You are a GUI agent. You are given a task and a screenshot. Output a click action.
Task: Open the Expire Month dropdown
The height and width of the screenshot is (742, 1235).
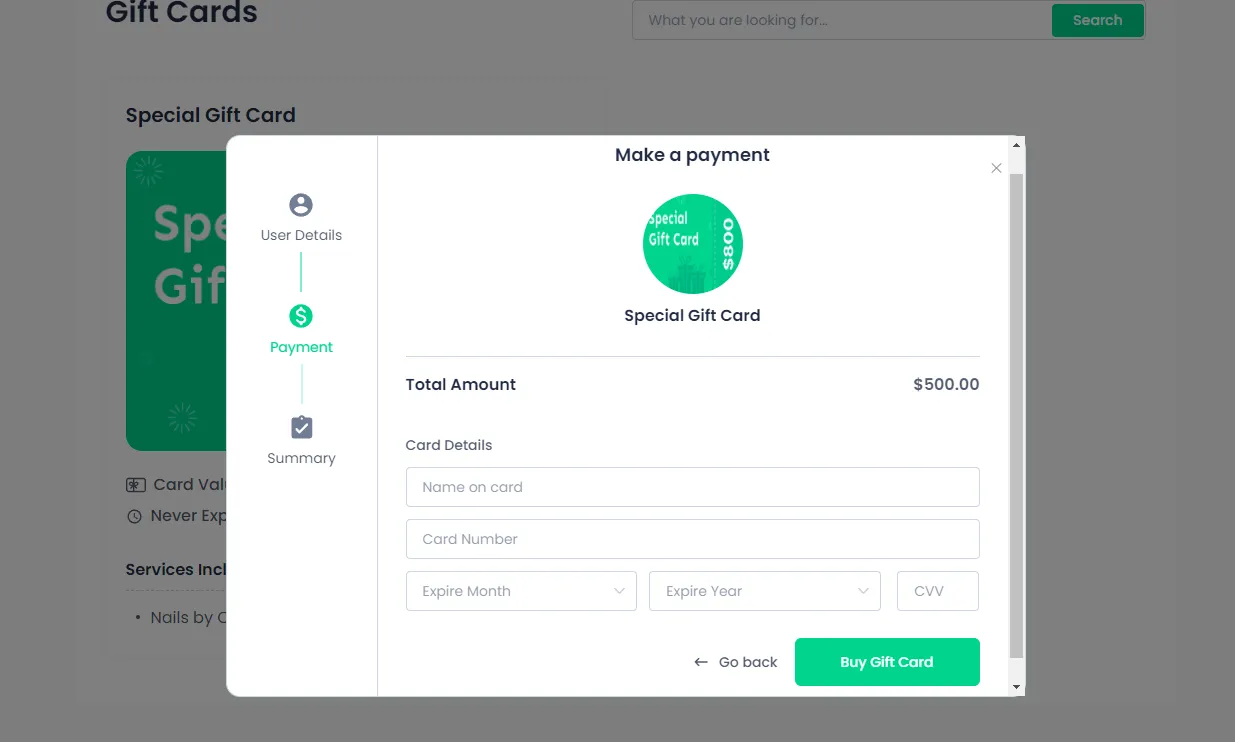(x=521, y=591)
